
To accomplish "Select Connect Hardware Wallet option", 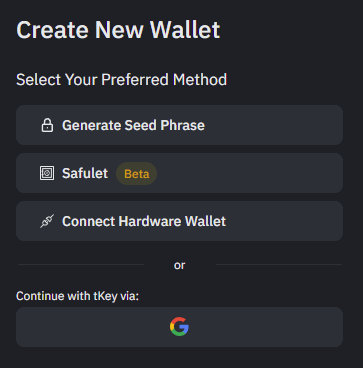I will pyautogui.click(x=179, y=221).
